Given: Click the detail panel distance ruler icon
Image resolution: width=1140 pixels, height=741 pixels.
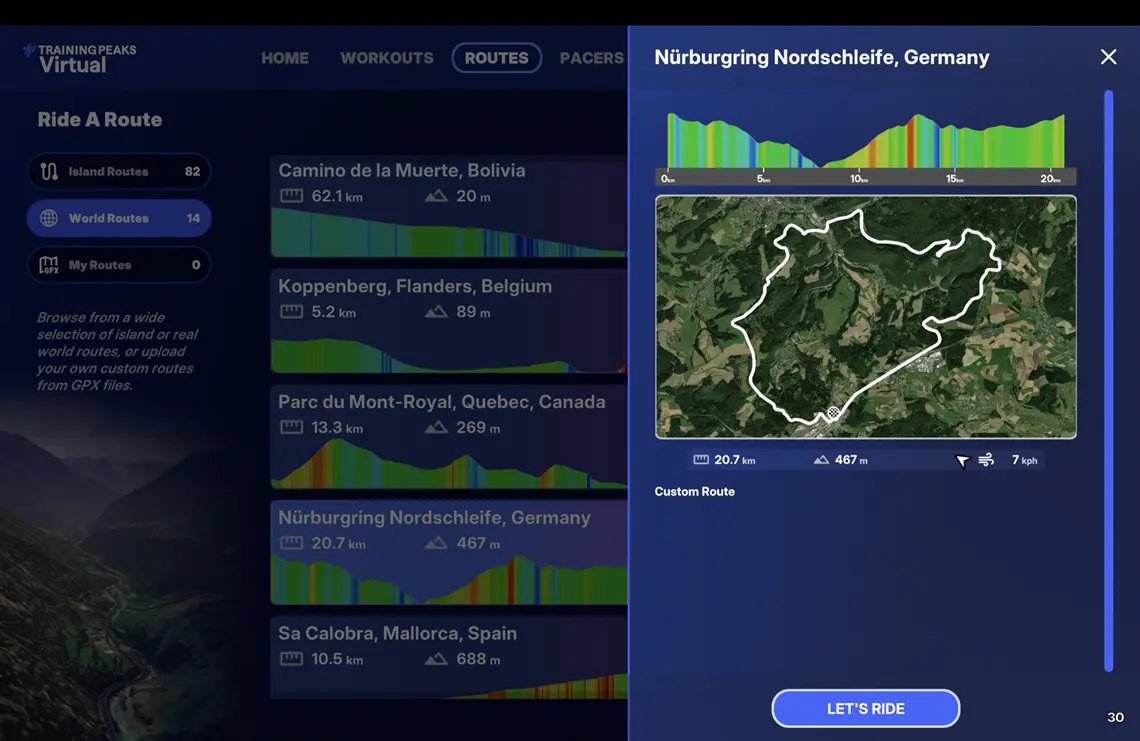Looking at the screenshot, I should pos(701,460).
